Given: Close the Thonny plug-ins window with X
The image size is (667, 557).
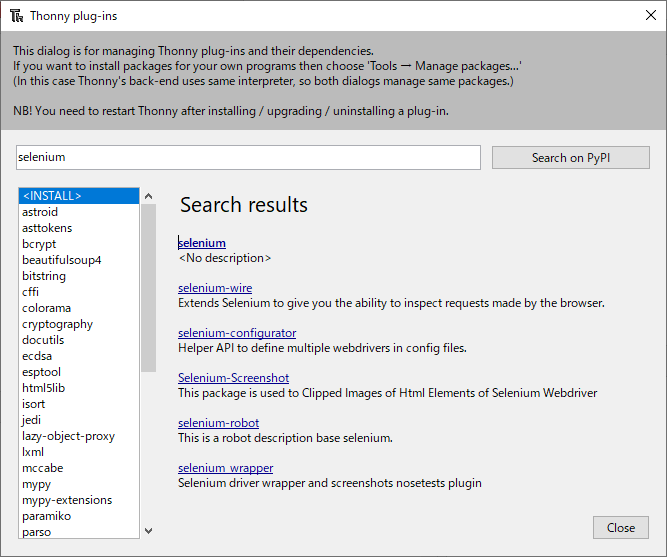Looking at the screenshot, I should click(x=650, y=15).
